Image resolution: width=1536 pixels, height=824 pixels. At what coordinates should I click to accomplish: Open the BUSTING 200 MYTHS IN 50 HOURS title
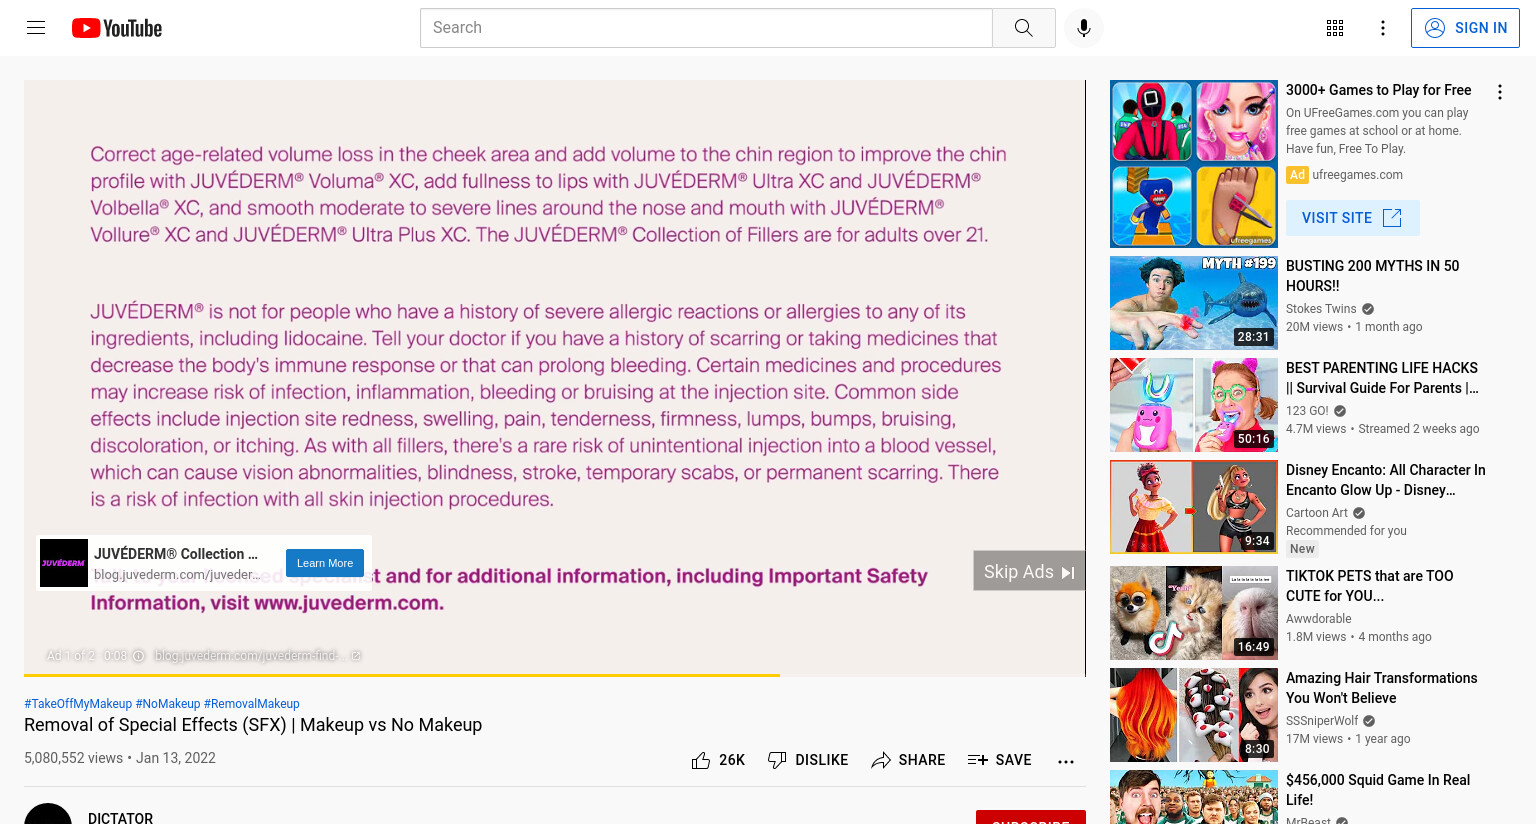tap(1372, 276)
